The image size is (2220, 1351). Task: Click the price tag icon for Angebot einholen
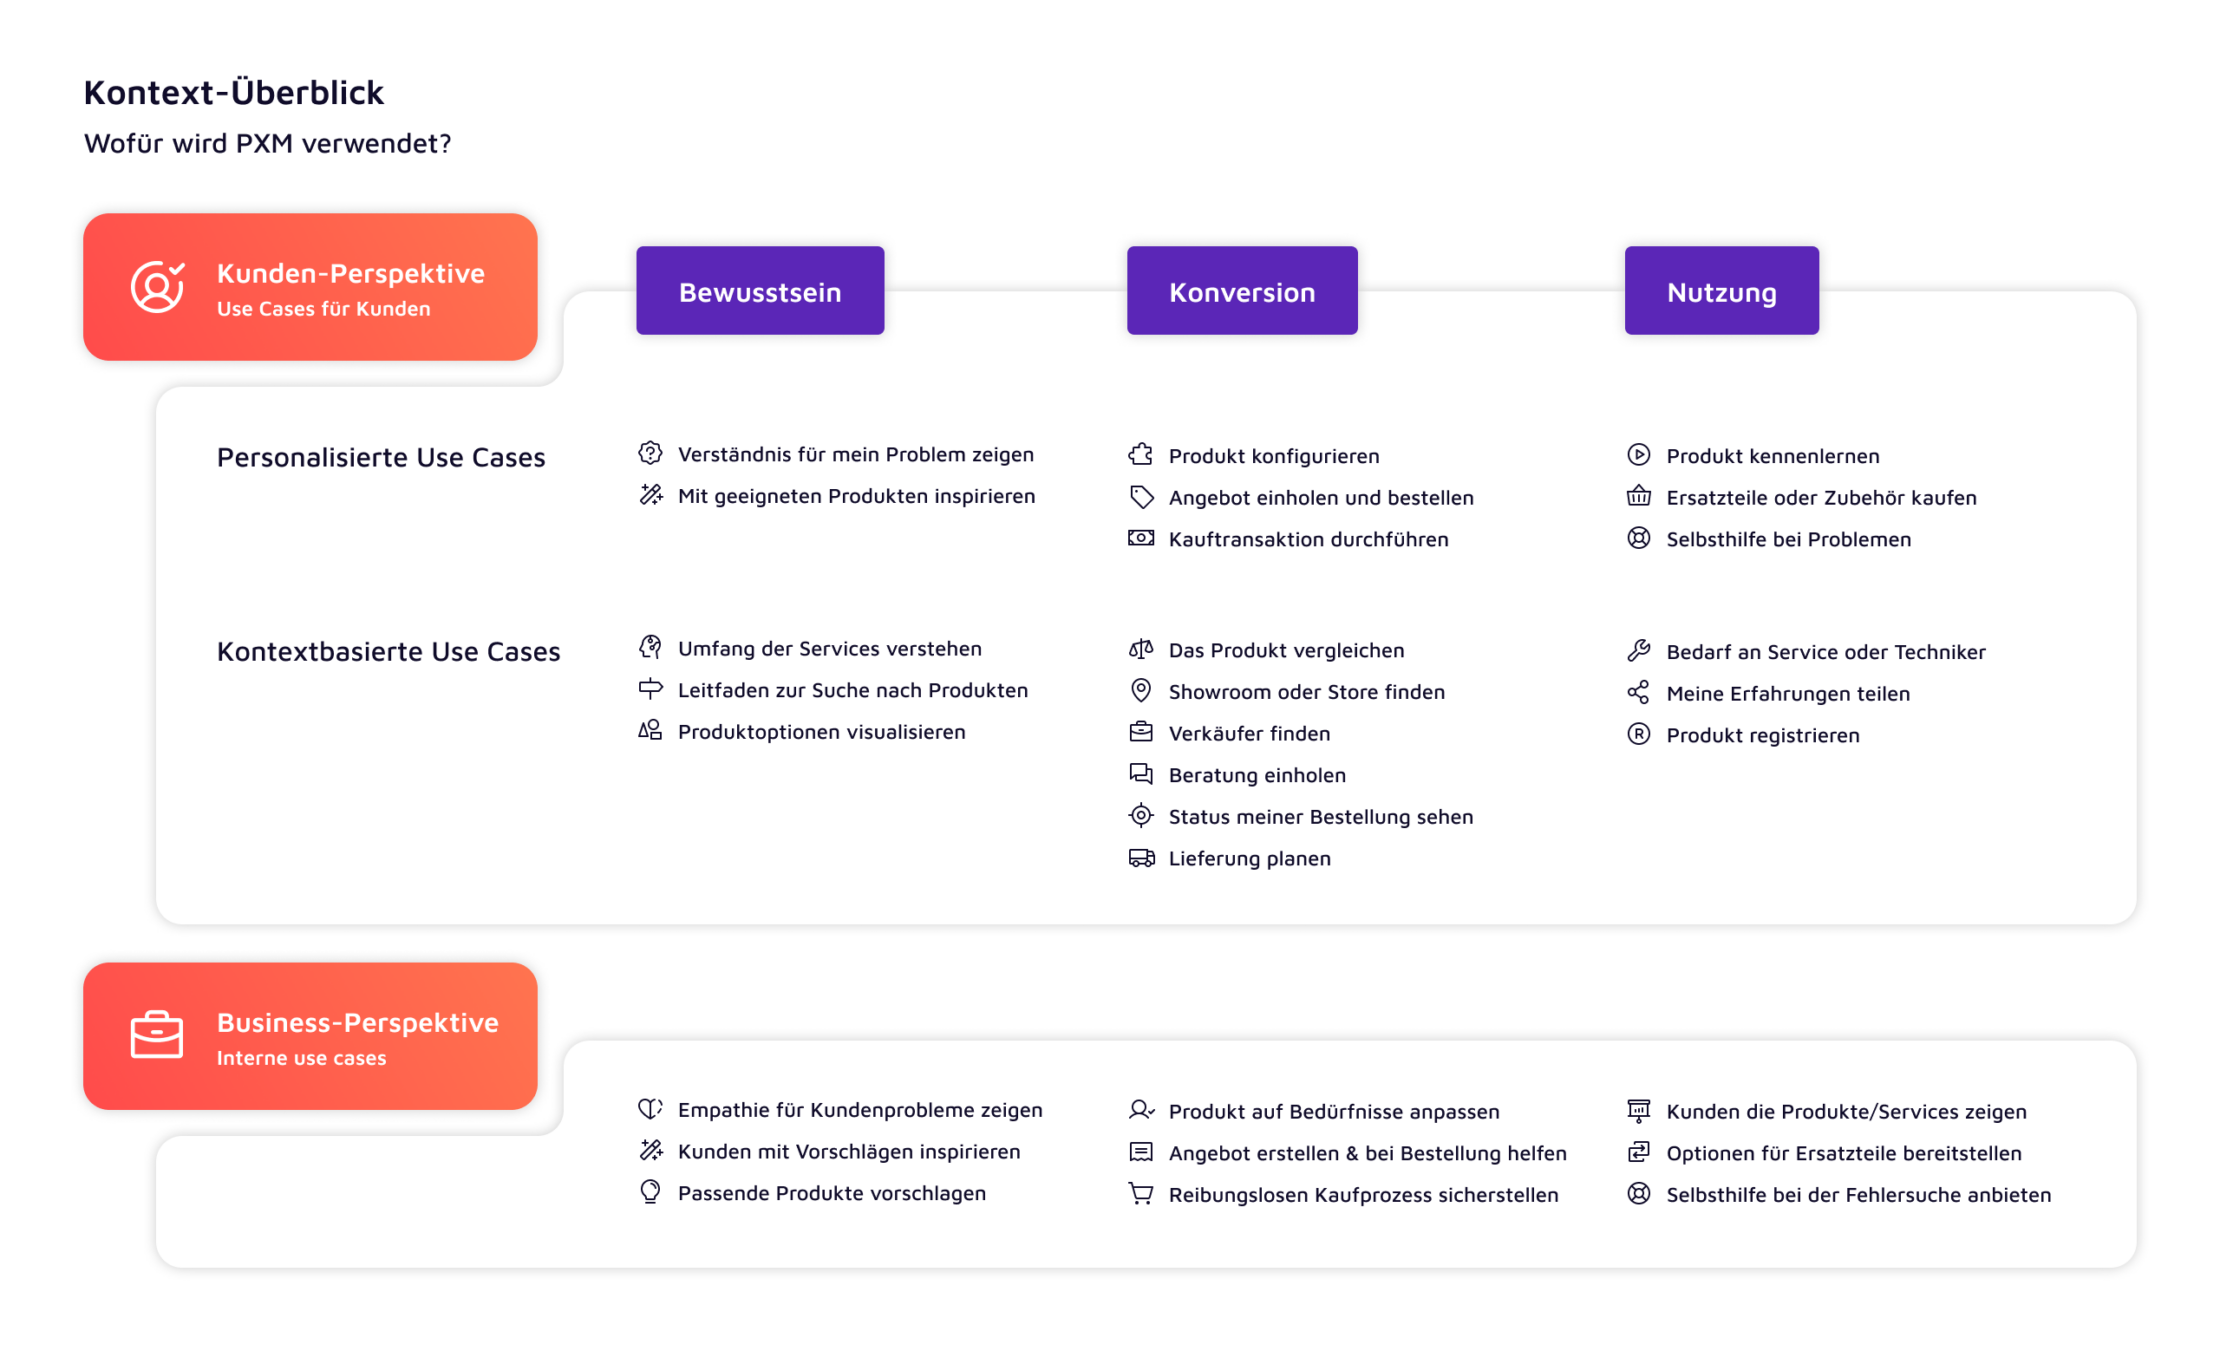(1141, 497)
